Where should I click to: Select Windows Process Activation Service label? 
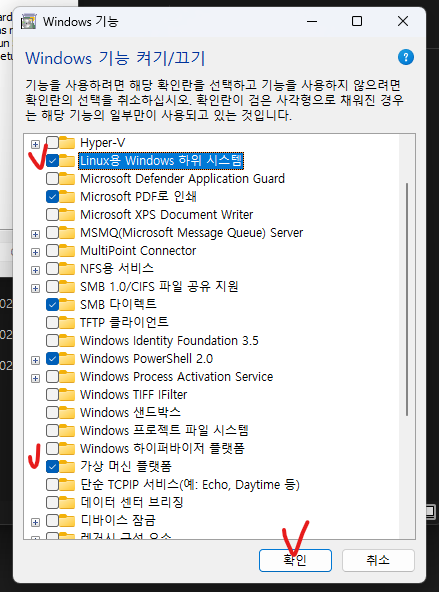[176, 377]
